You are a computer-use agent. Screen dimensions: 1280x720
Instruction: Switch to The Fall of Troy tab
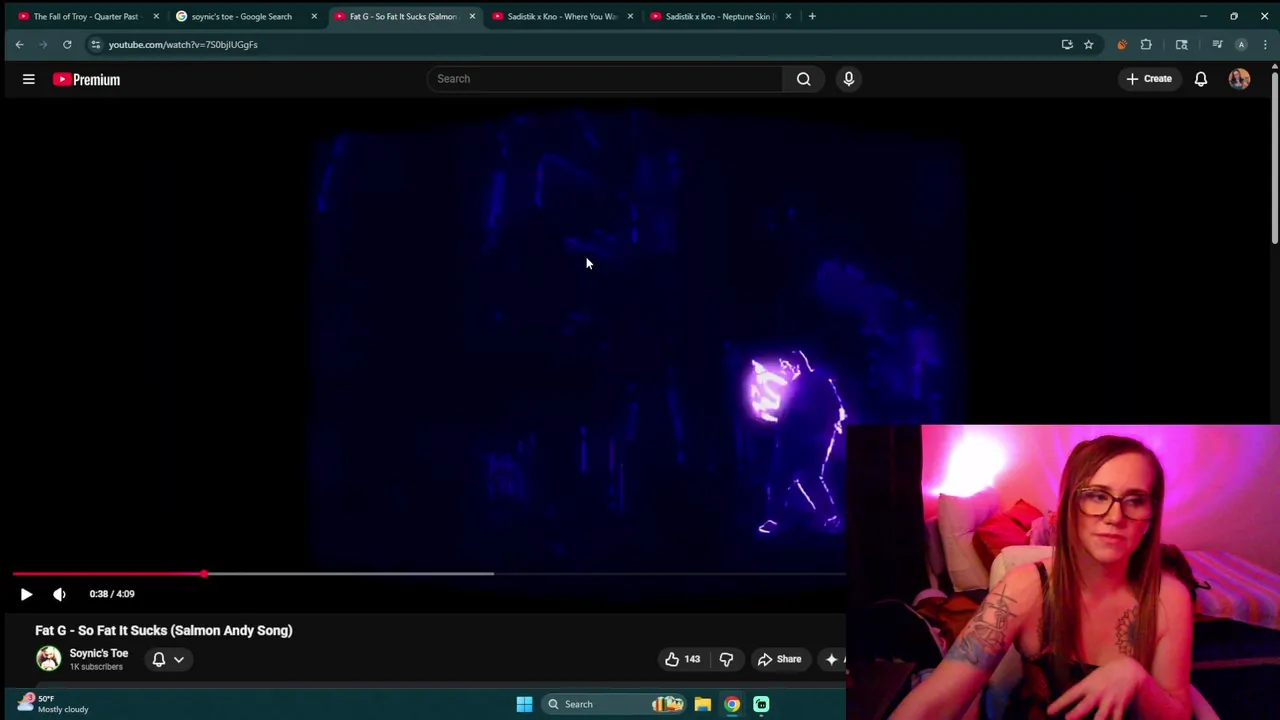coord(85,16)
